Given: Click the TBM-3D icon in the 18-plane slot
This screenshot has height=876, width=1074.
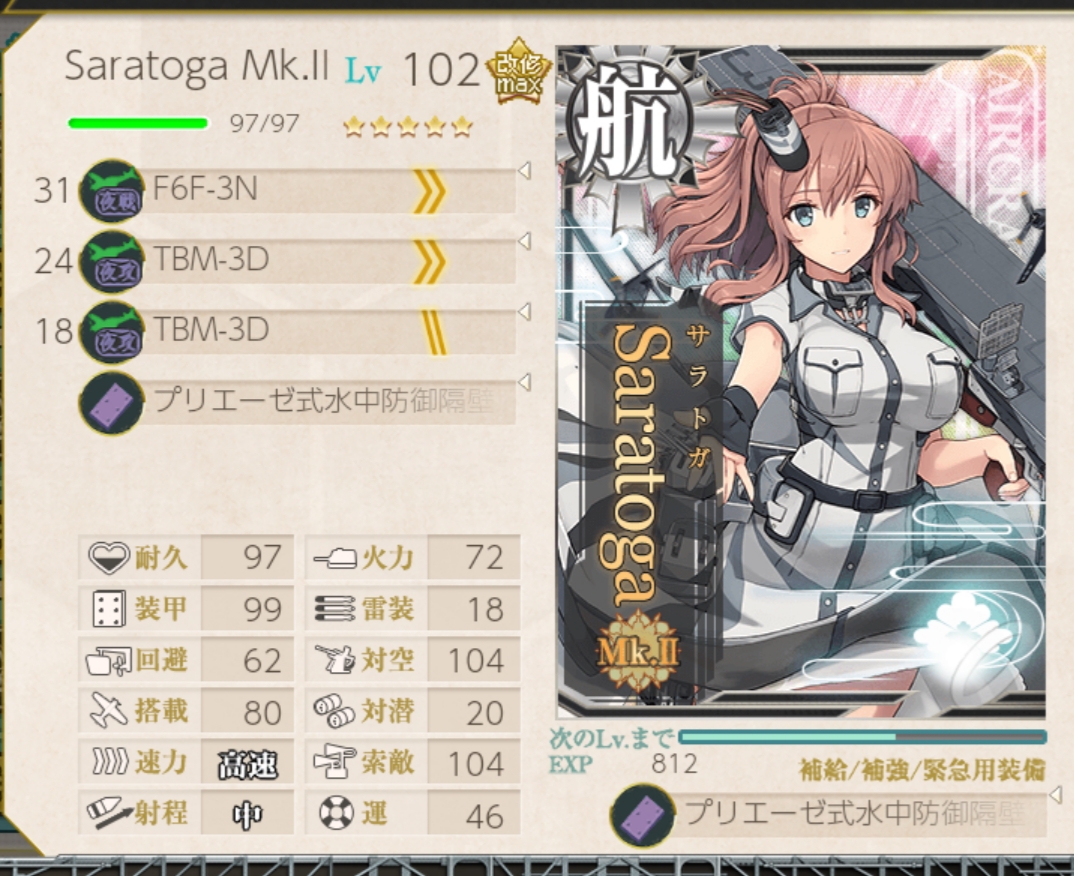Looking at the screenshot, I should (112, 332).
